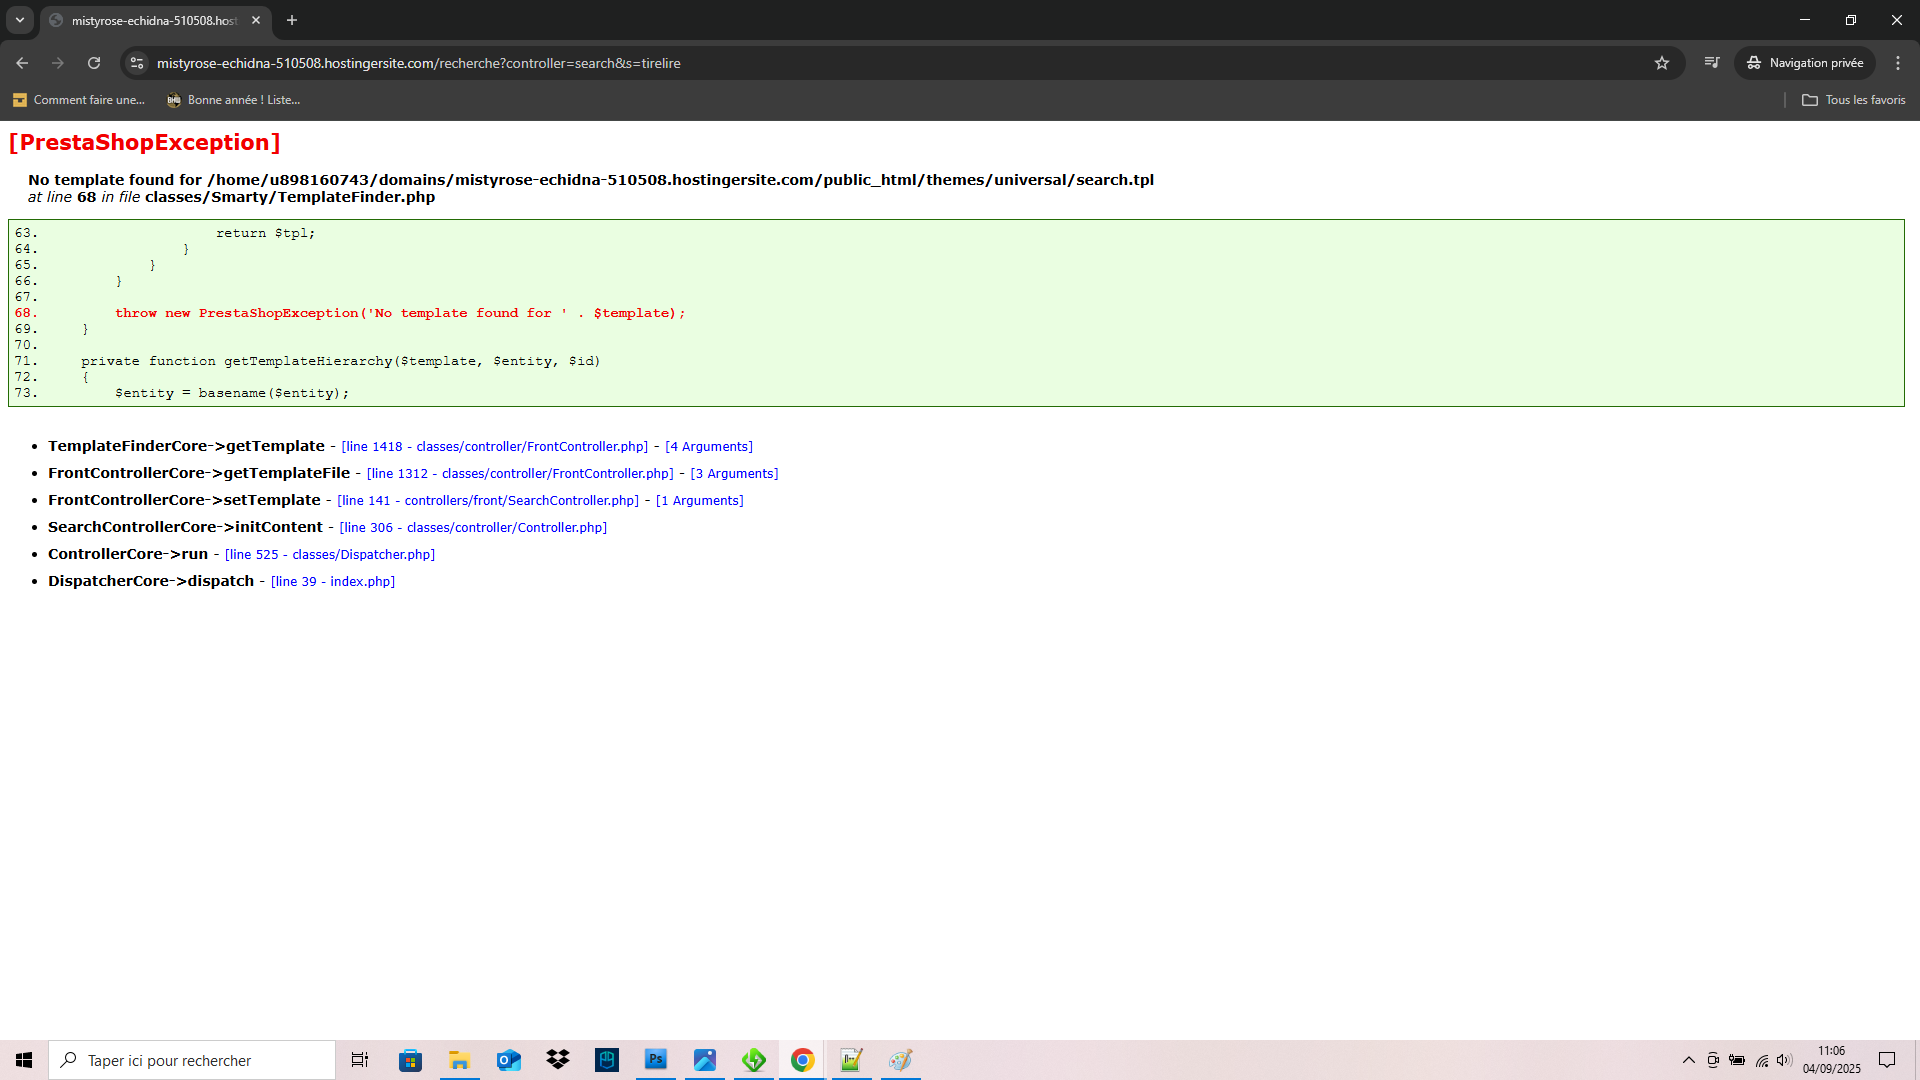Open the 'Comment faire une...' bookmark
1920x1080 pixels.
pos(79,100)
